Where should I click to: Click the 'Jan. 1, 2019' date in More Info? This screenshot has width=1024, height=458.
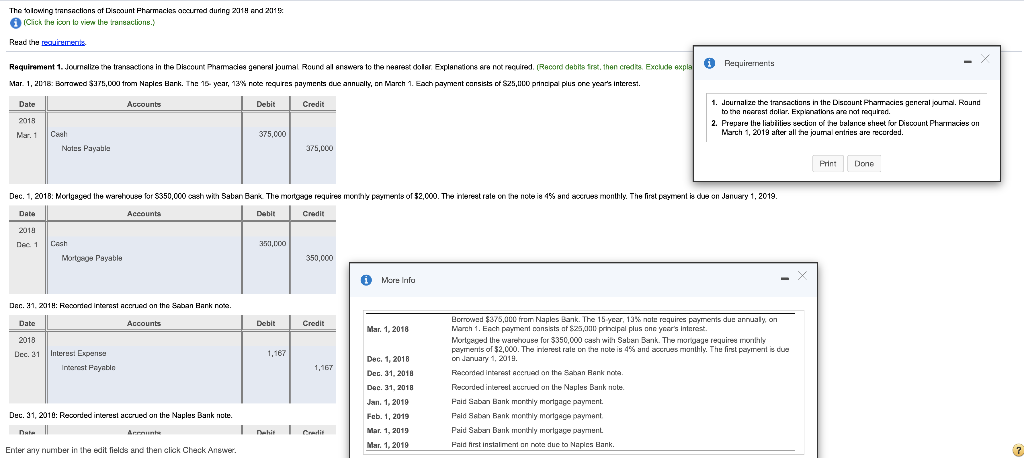click(x=388, y=401)
